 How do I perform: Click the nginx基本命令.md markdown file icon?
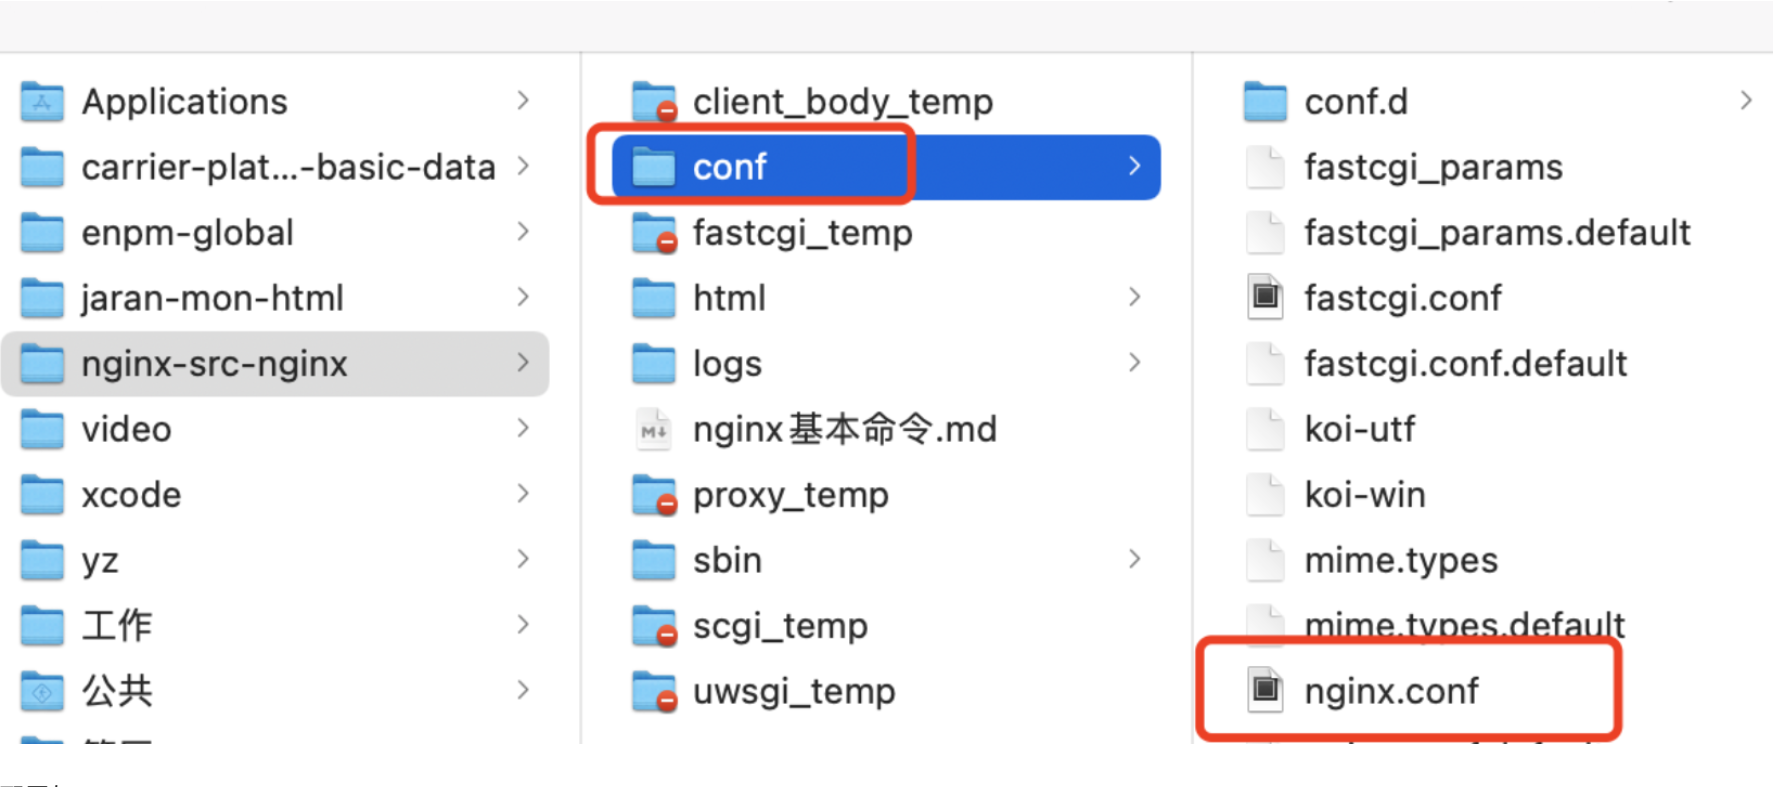coord(654,430)
